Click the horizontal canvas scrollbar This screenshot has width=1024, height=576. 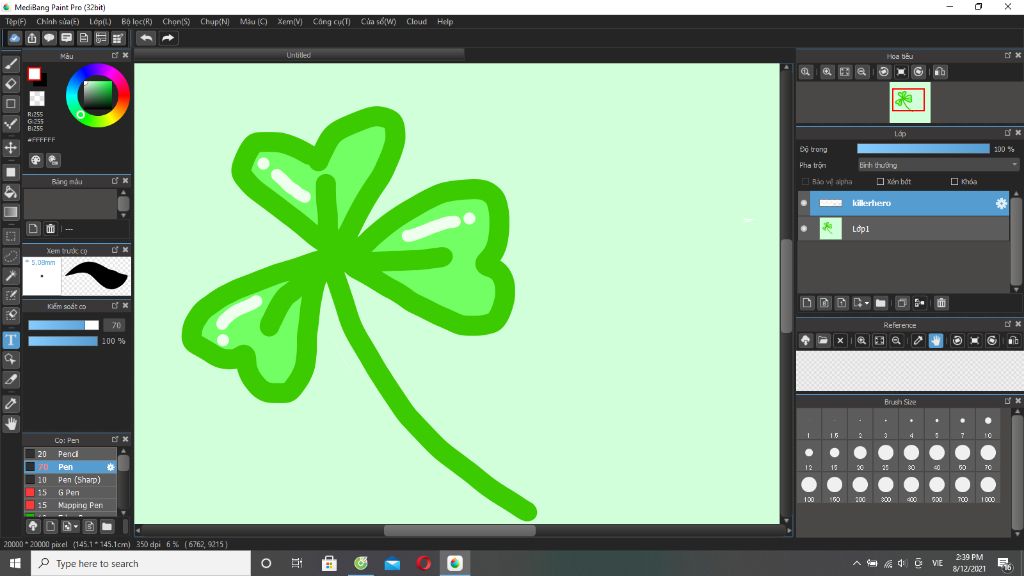460,530
